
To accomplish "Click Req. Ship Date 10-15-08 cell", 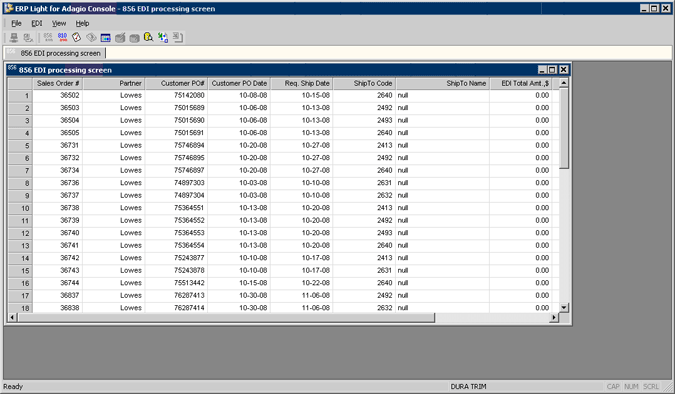I will pos(302,95).
